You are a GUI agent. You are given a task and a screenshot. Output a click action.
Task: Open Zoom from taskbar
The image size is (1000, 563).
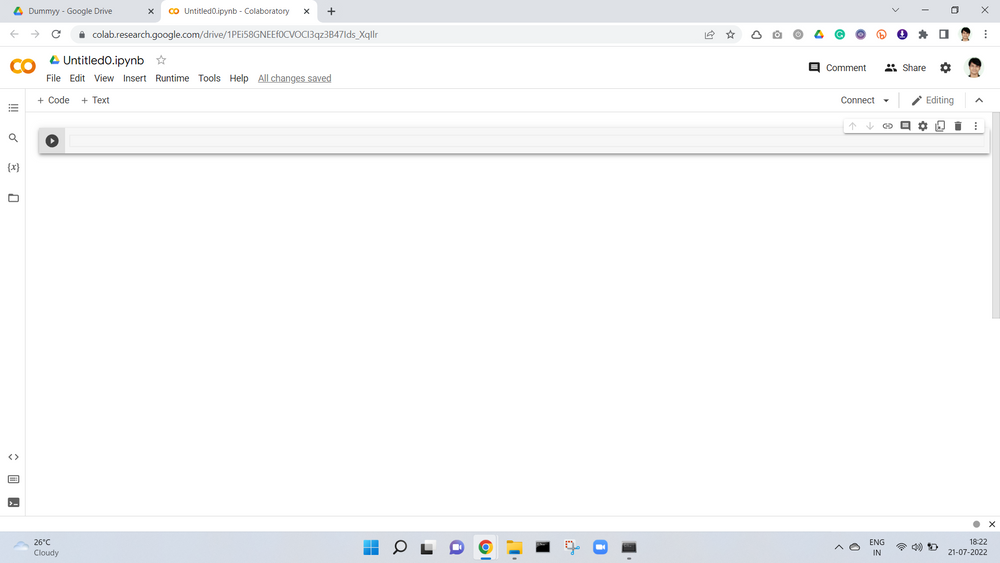pyautogui.click(x=600, y=547)
